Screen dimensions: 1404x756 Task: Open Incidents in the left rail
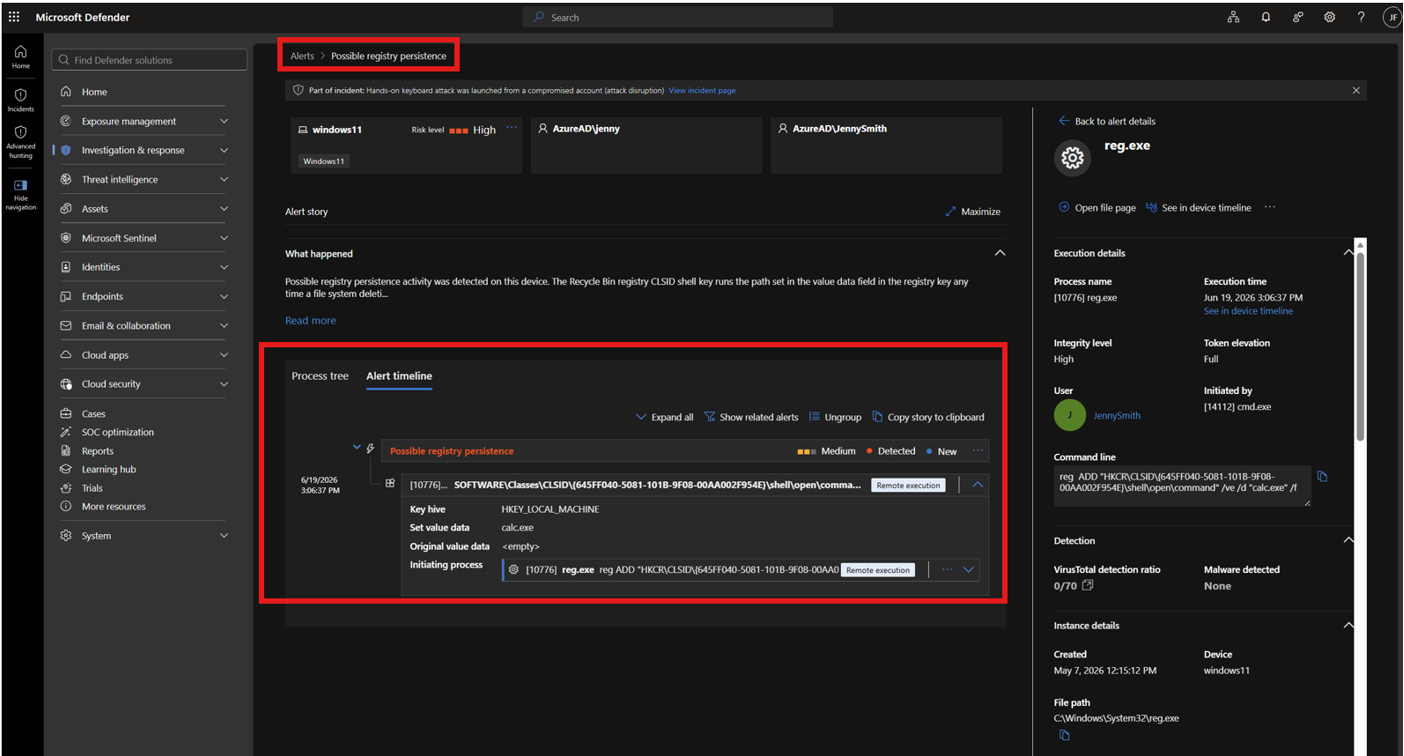[21, 100]
